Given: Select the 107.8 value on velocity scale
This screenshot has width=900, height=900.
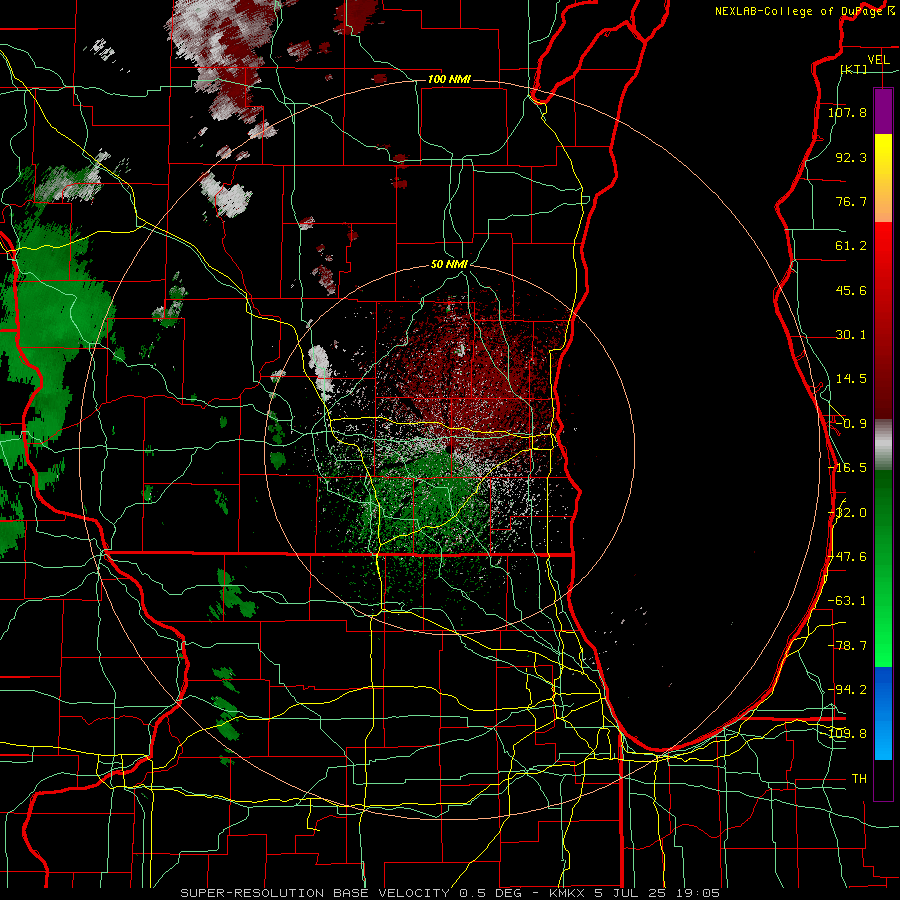Looking at the screenshot, I should (847, 112).
